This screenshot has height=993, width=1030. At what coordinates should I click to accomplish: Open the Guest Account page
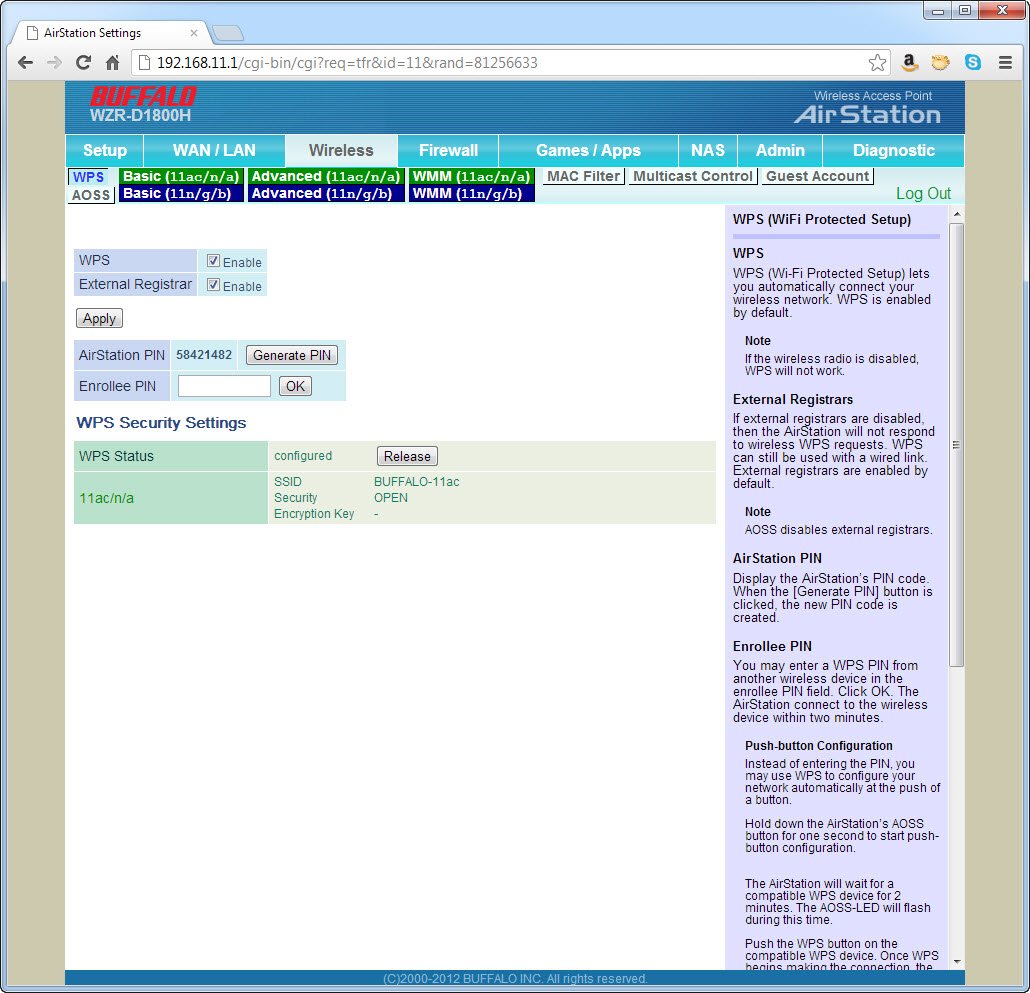pyautogui.click(x=817, y=177)
